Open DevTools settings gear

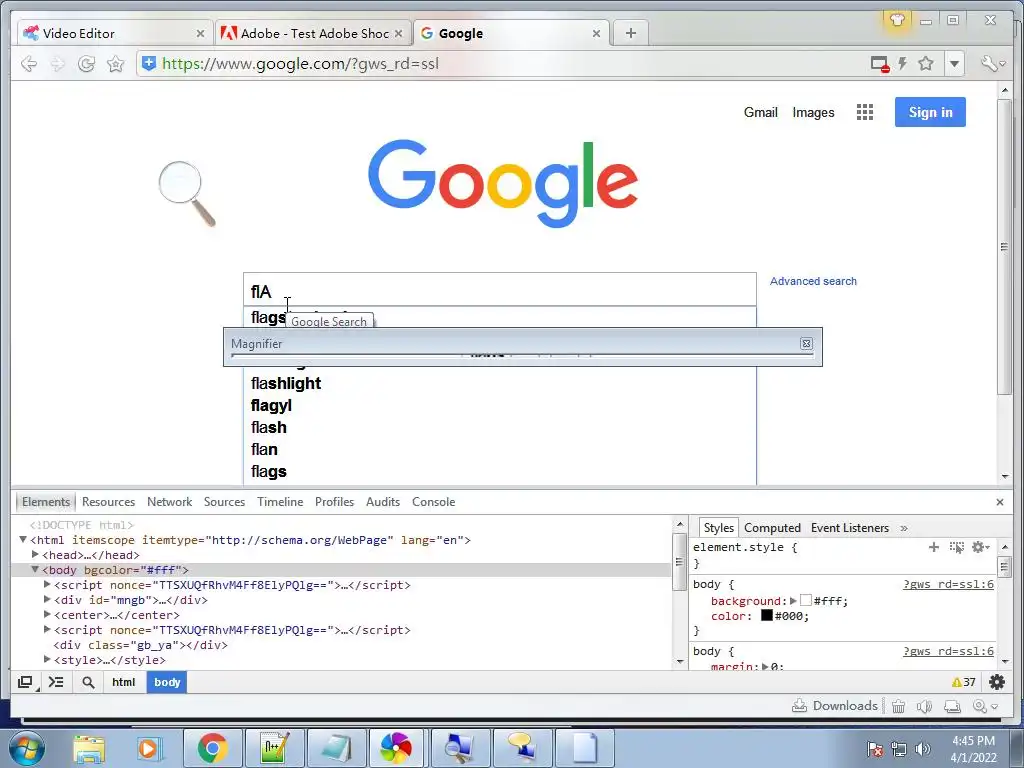pos(997,682)
